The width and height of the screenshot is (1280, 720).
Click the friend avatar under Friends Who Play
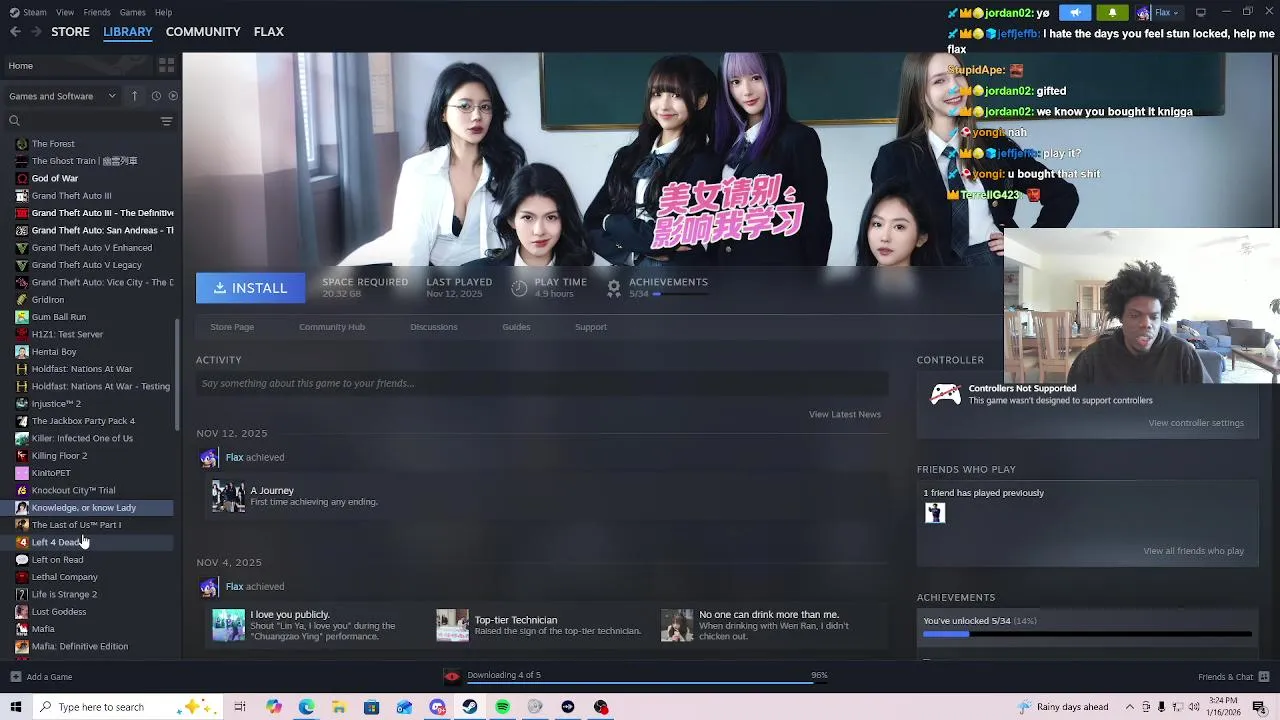tap(935, 513)
